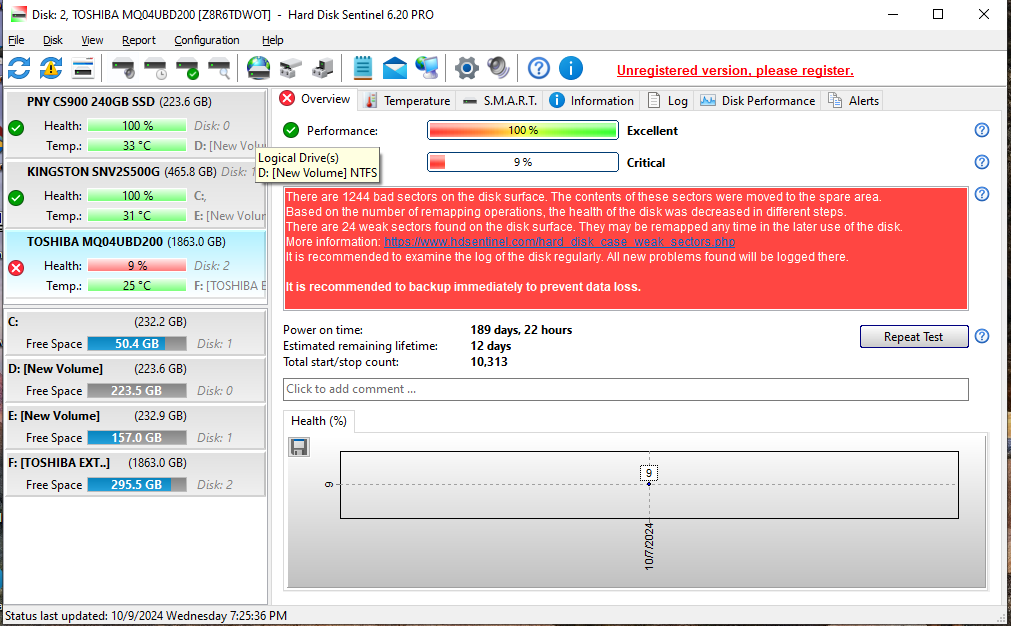The image size is (1011, 626).
Task: Click the blue notepad report icon
Action: click(x=363, y=68)
